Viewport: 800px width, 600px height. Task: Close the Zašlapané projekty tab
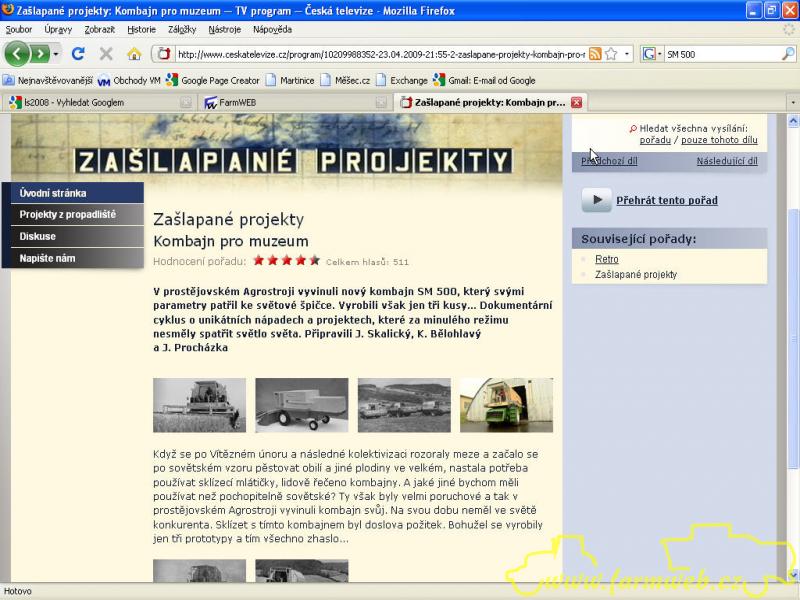pyautogui.click(x=576, y=102)
